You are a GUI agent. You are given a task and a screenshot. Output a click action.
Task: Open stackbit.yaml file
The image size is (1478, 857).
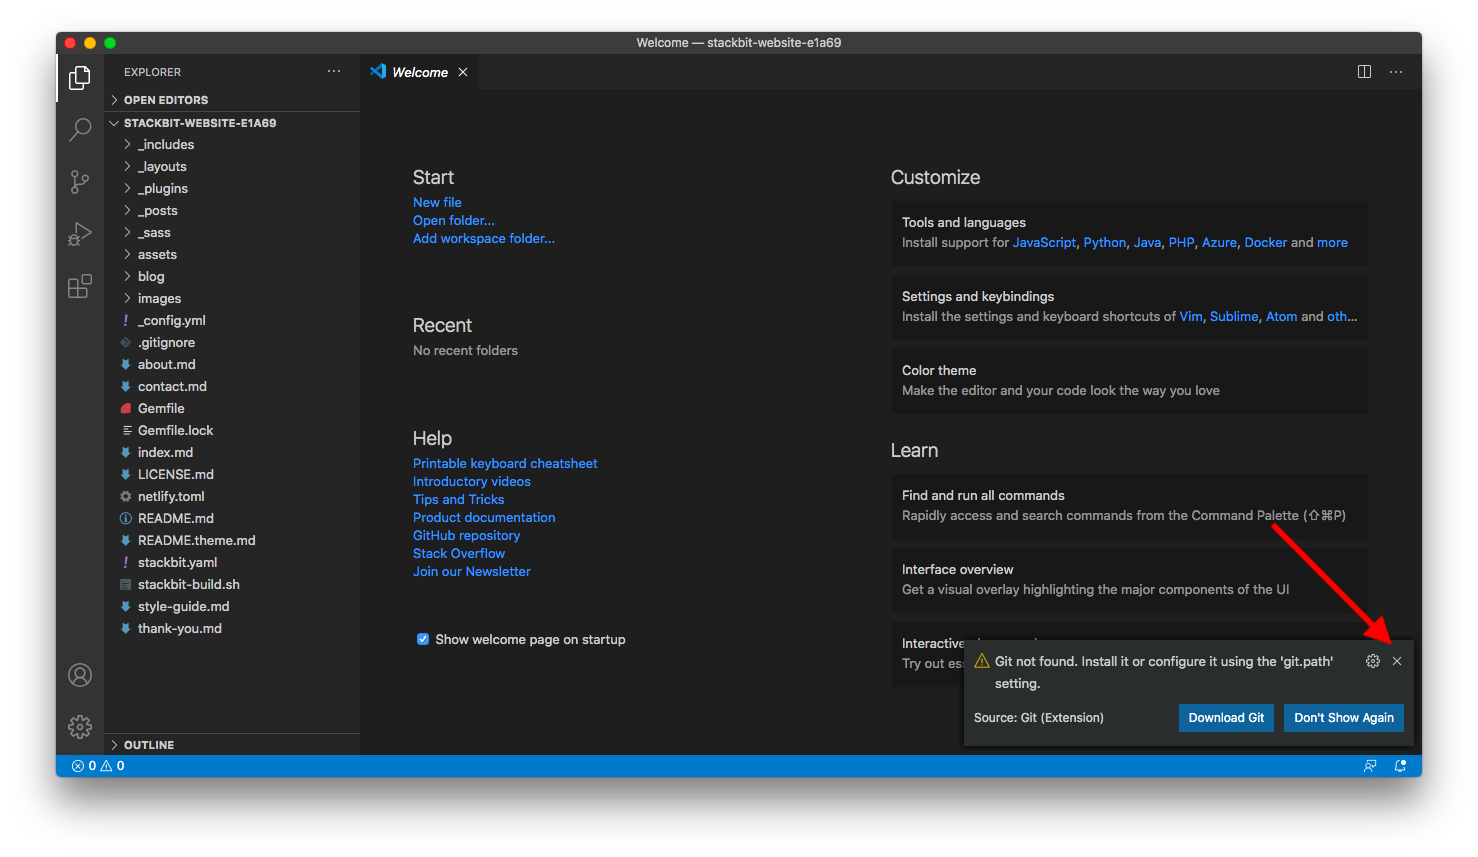(232, 563)
